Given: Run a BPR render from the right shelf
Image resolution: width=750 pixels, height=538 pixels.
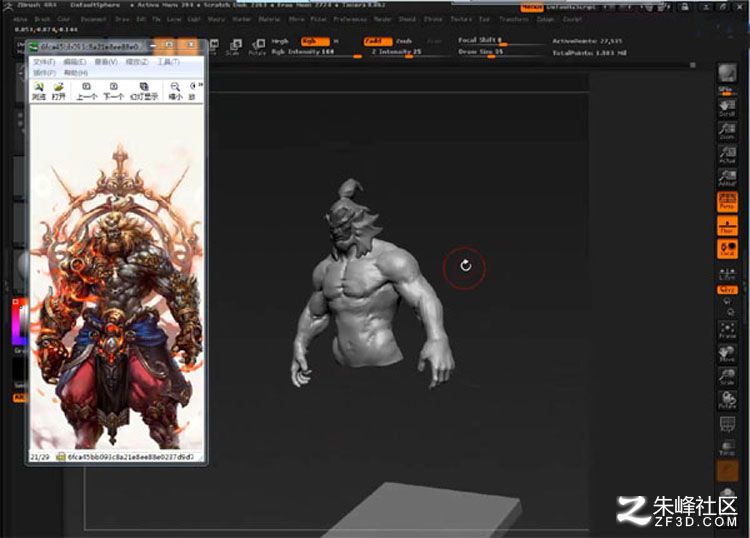Looking at the screenshot, I should (727, 74).
